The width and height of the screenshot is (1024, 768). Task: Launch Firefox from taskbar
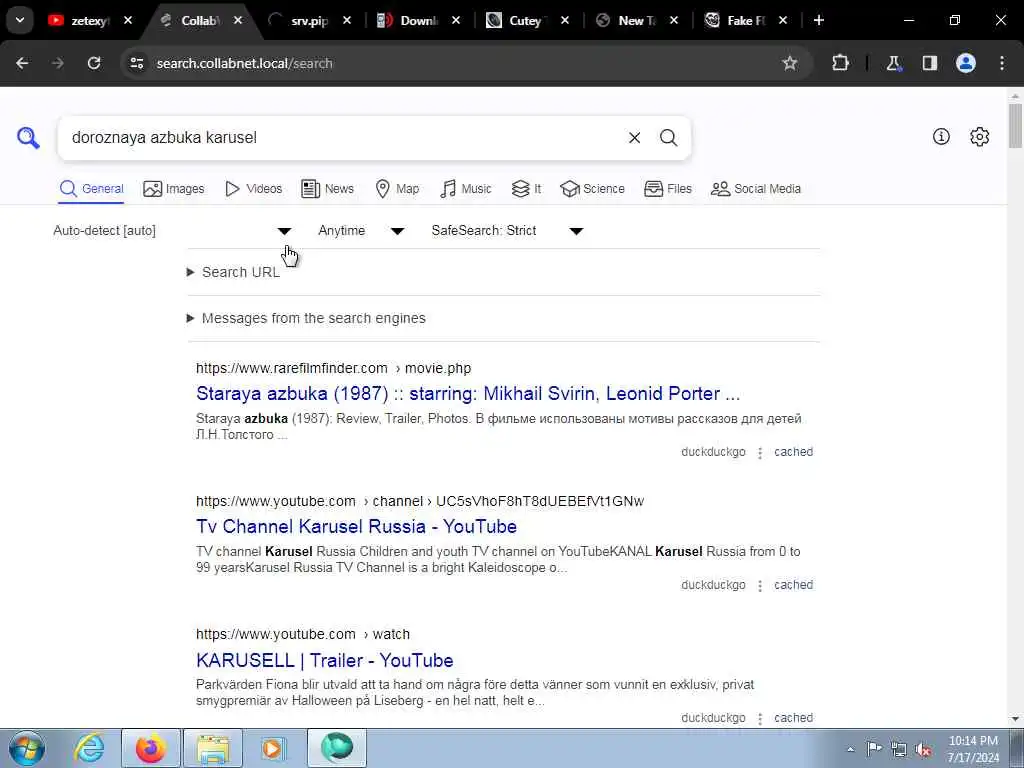pos(150,748)
